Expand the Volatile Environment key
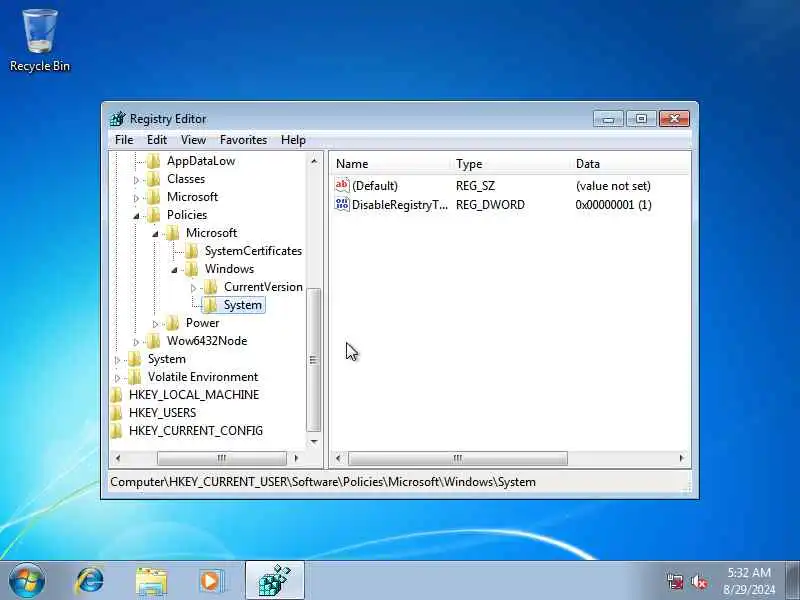Viewport: 800px width, 600px height. [x=117, y=378]
